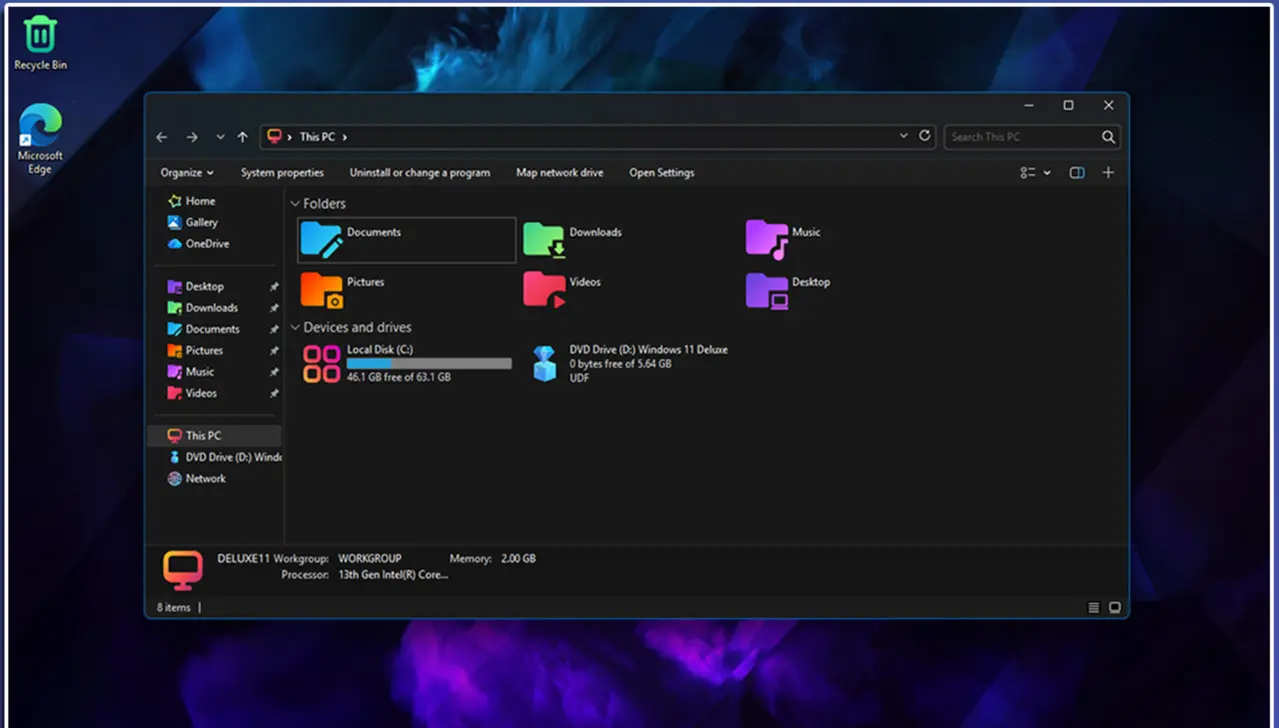Collapse the Devices and drives group
Viewport: 1279px width, 728px height.
pos(295,328)
